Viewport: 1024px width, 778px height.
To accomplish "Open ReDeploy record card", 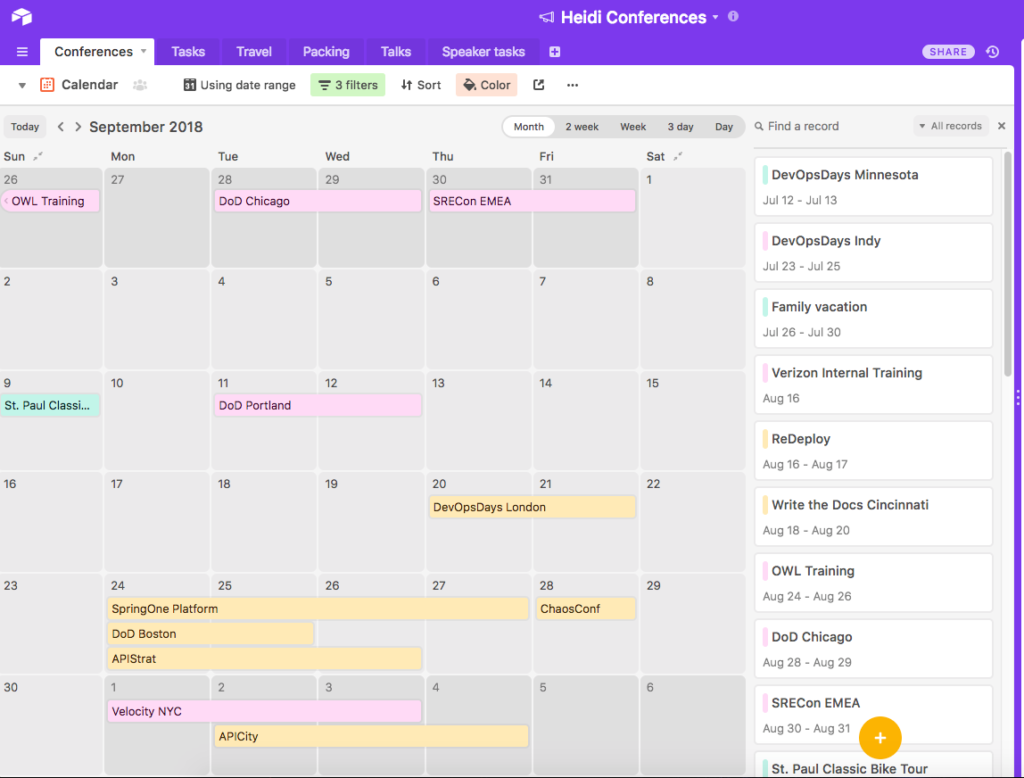I will (873, 450).
